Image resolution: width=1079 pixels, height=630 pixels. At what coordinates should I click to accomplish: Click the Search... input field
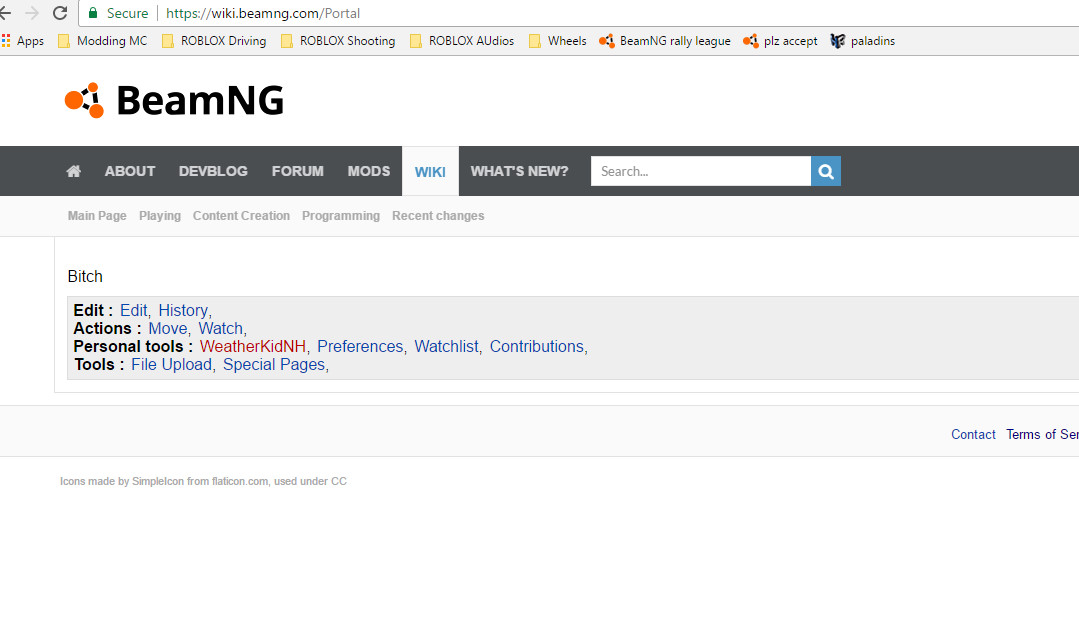pyautogui.click(x=701, y=171)
